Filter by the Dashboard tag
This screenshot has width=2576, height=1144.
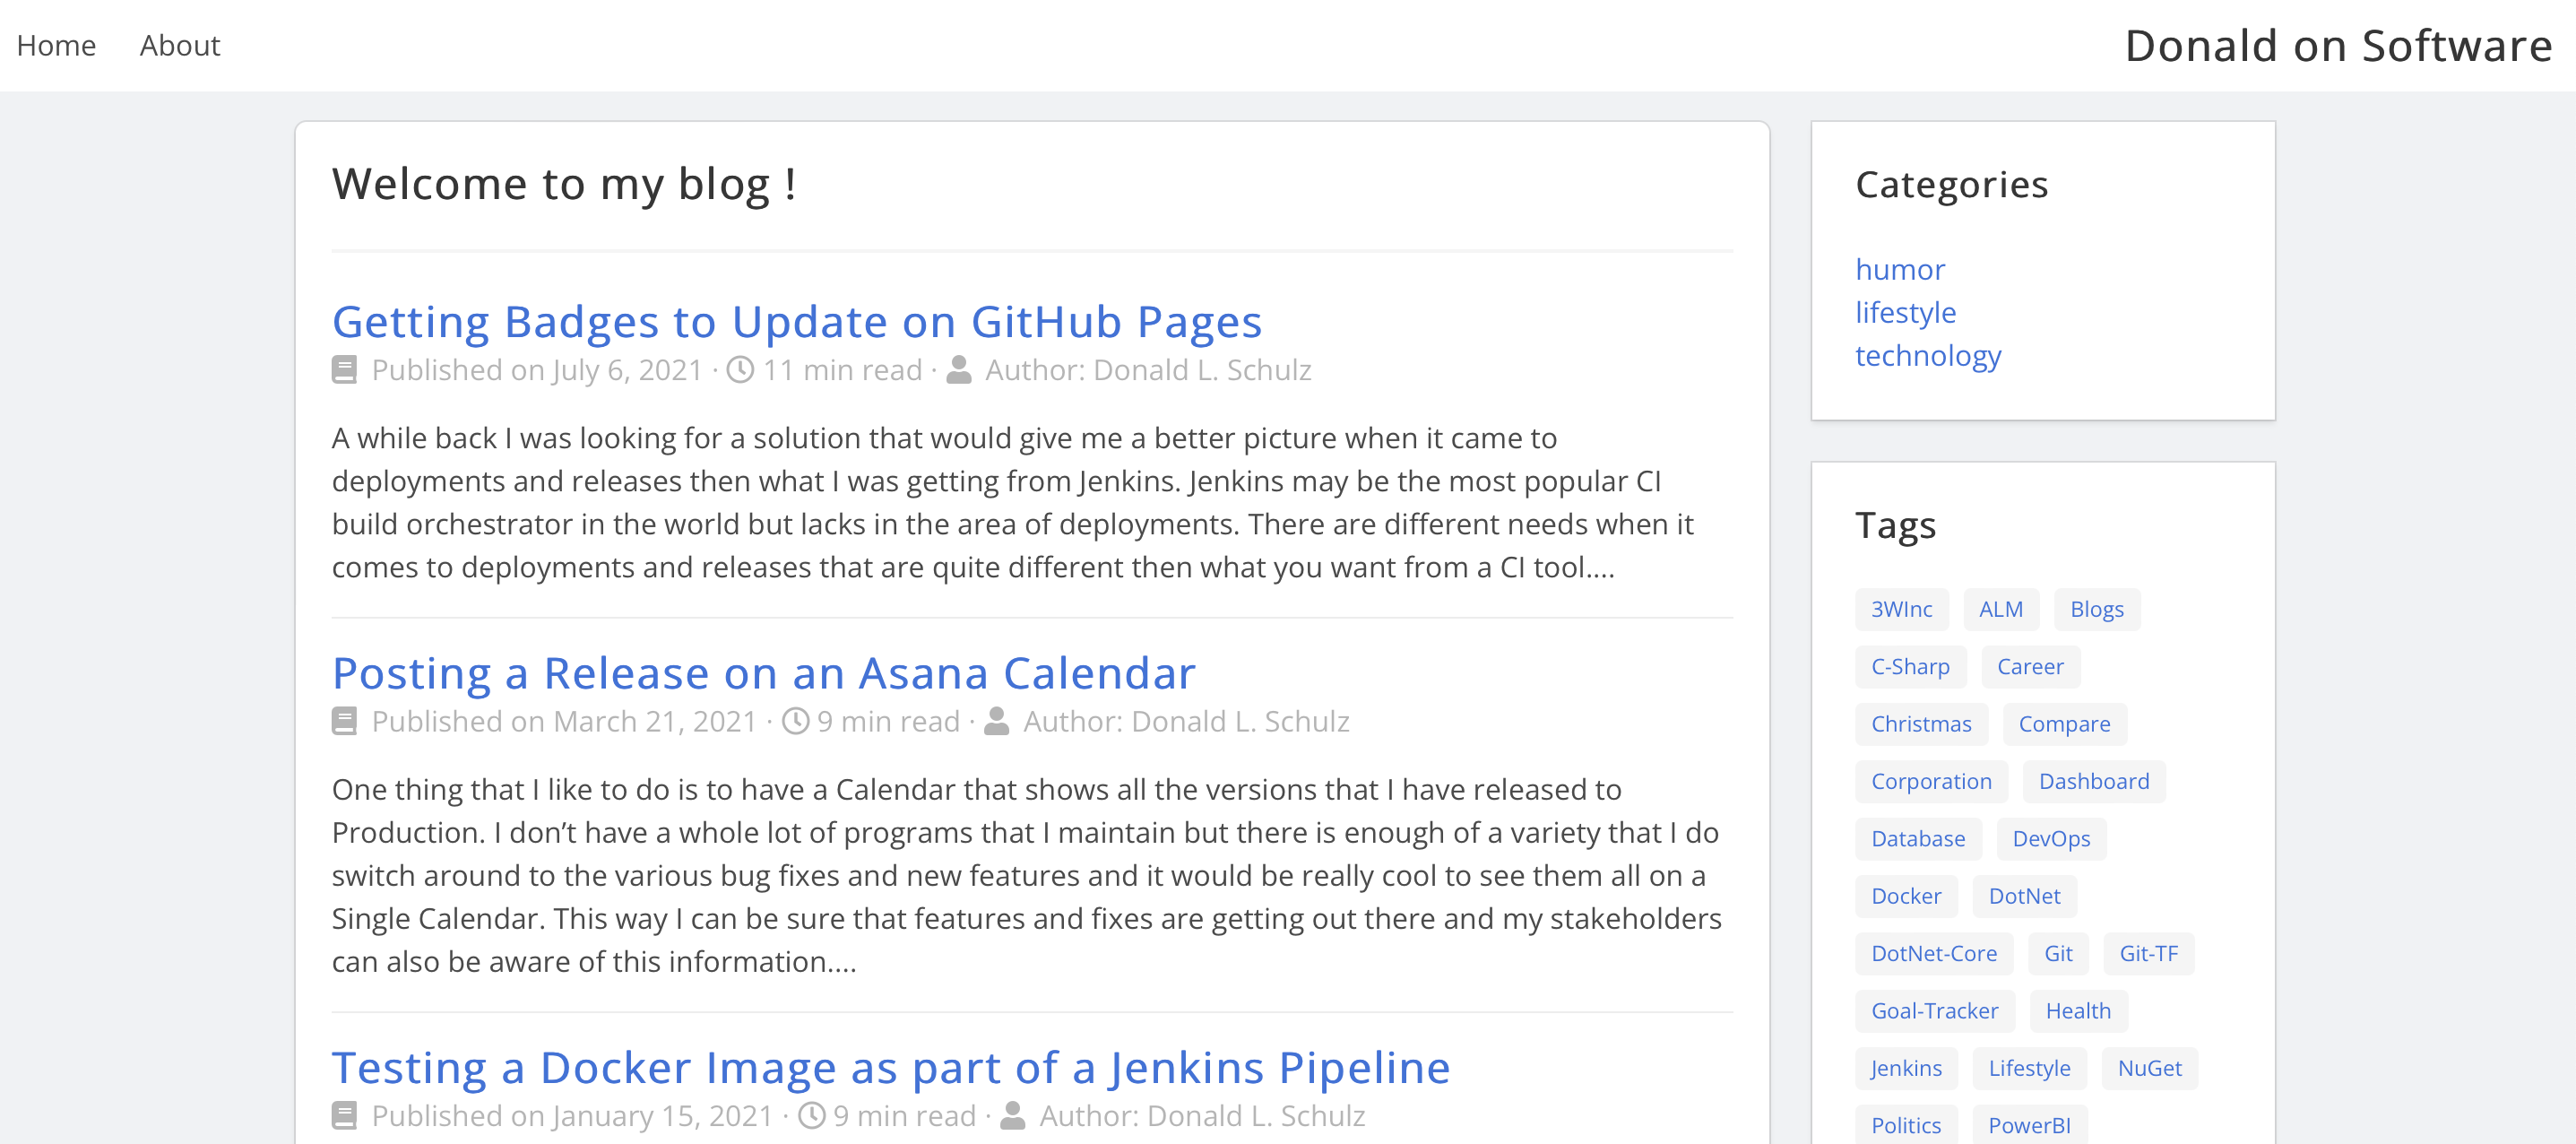tap(2094, 781)
